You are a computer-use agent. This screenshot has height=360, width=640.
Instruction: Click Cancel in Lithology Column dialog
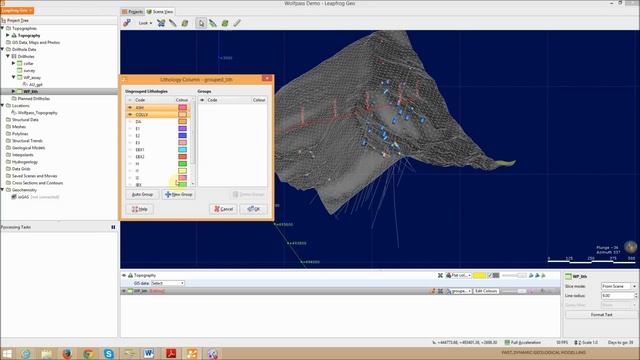(223, 209)
